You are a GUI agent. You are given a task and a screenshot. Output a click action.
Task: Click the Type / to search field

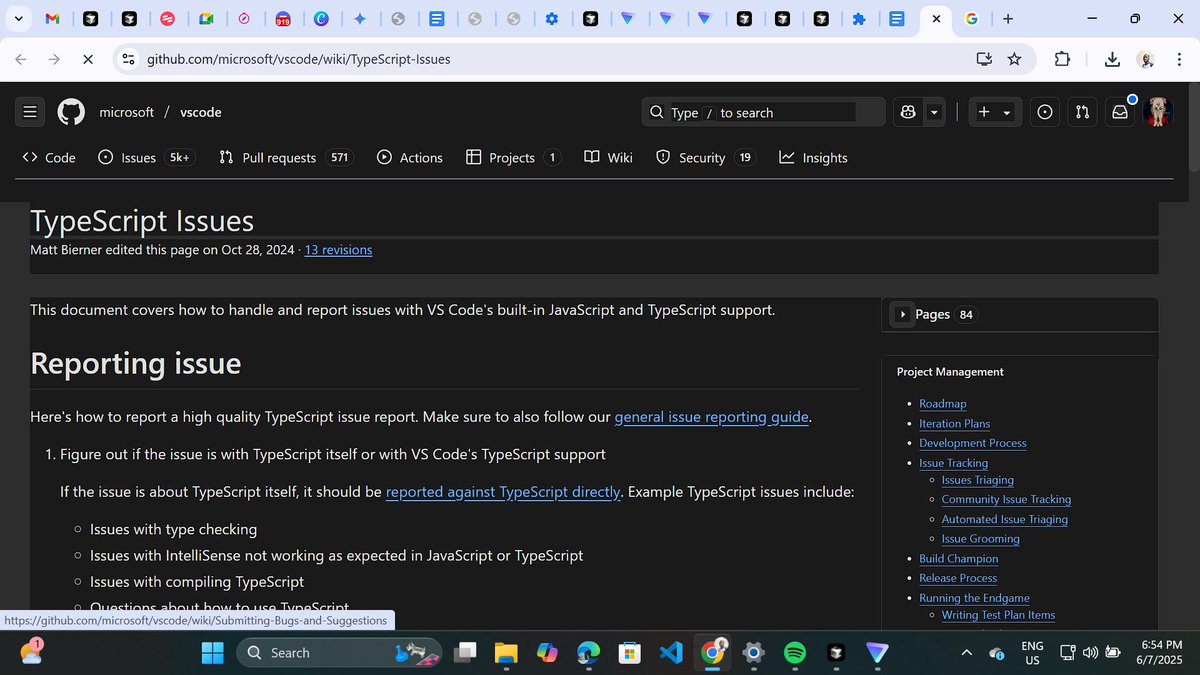point(764,112)
